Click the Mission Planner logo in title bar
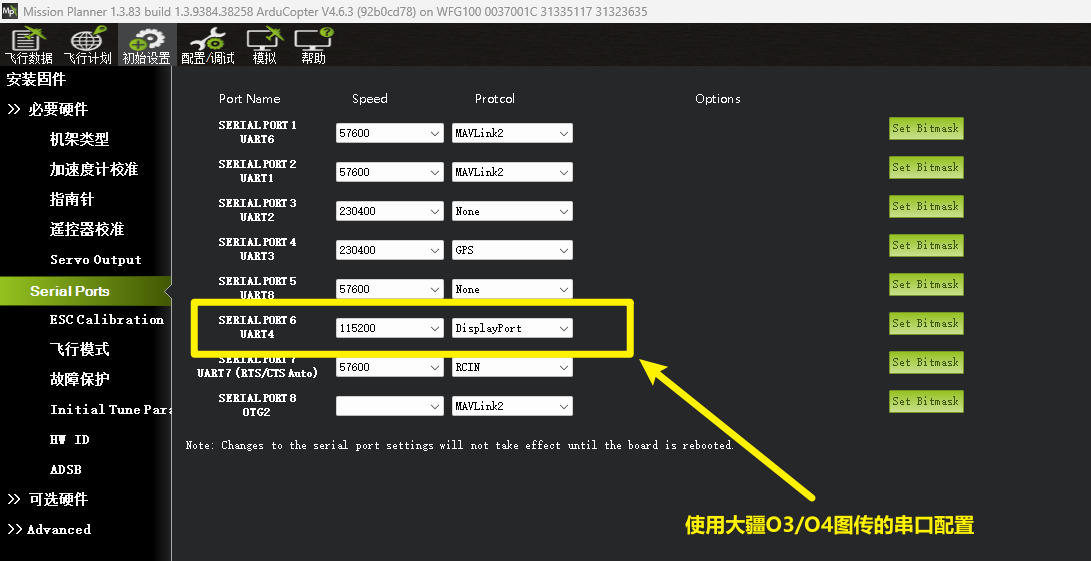This screenshot has width=1091, height=561. pos(11,12)
